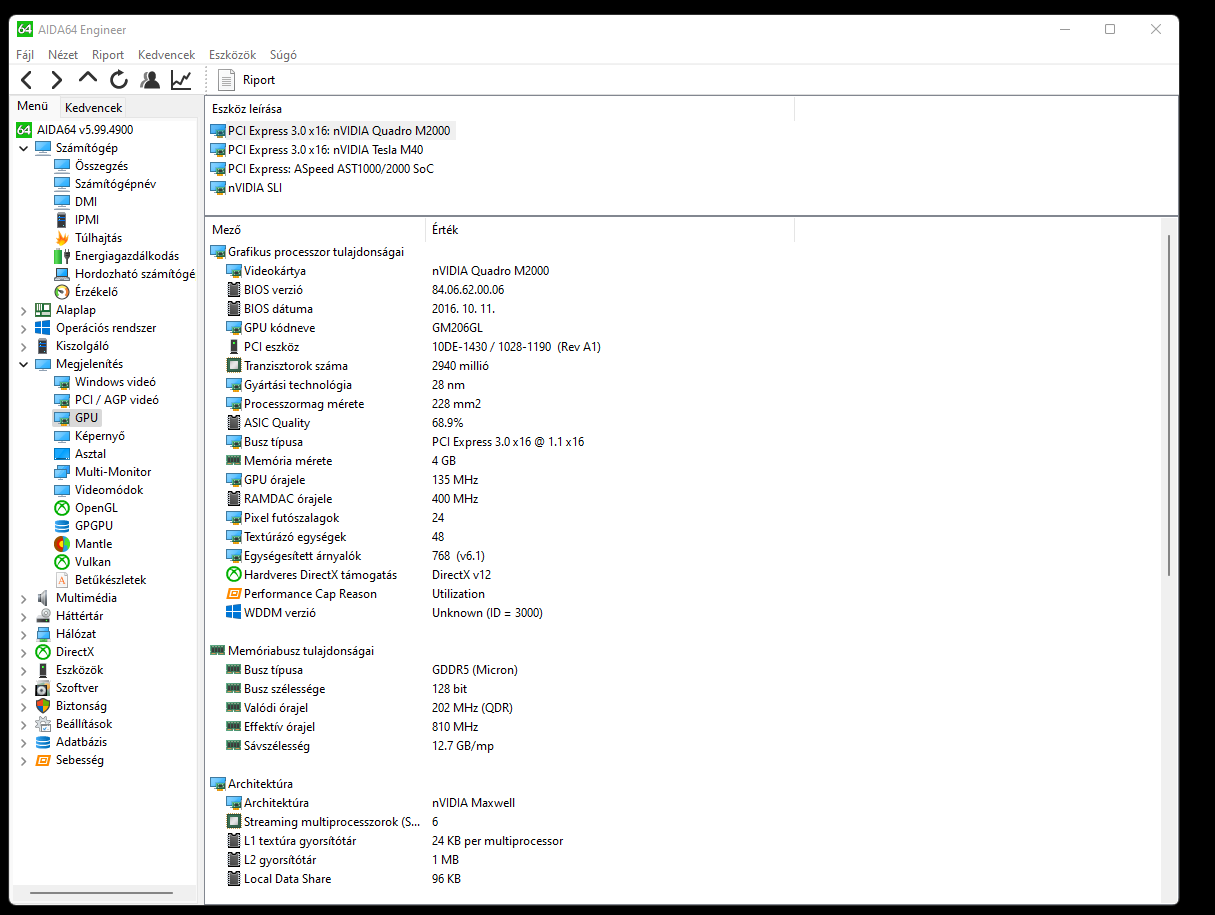Go up one level with up arrow icon
The image size is (1215, 915).
pyautogui.click(x=88, y=79)
